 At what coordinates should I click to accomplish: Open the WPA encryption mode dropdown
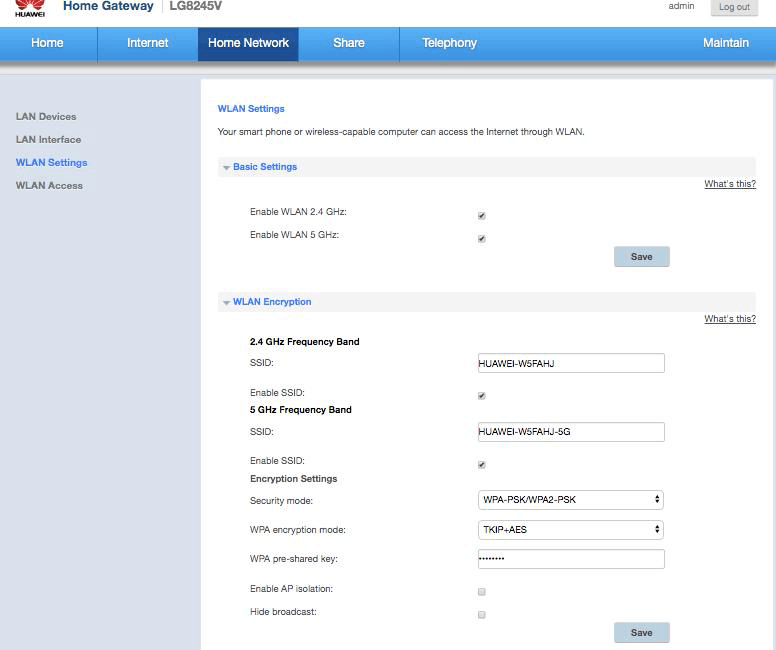pyautogui.click(x=571, y=529)
